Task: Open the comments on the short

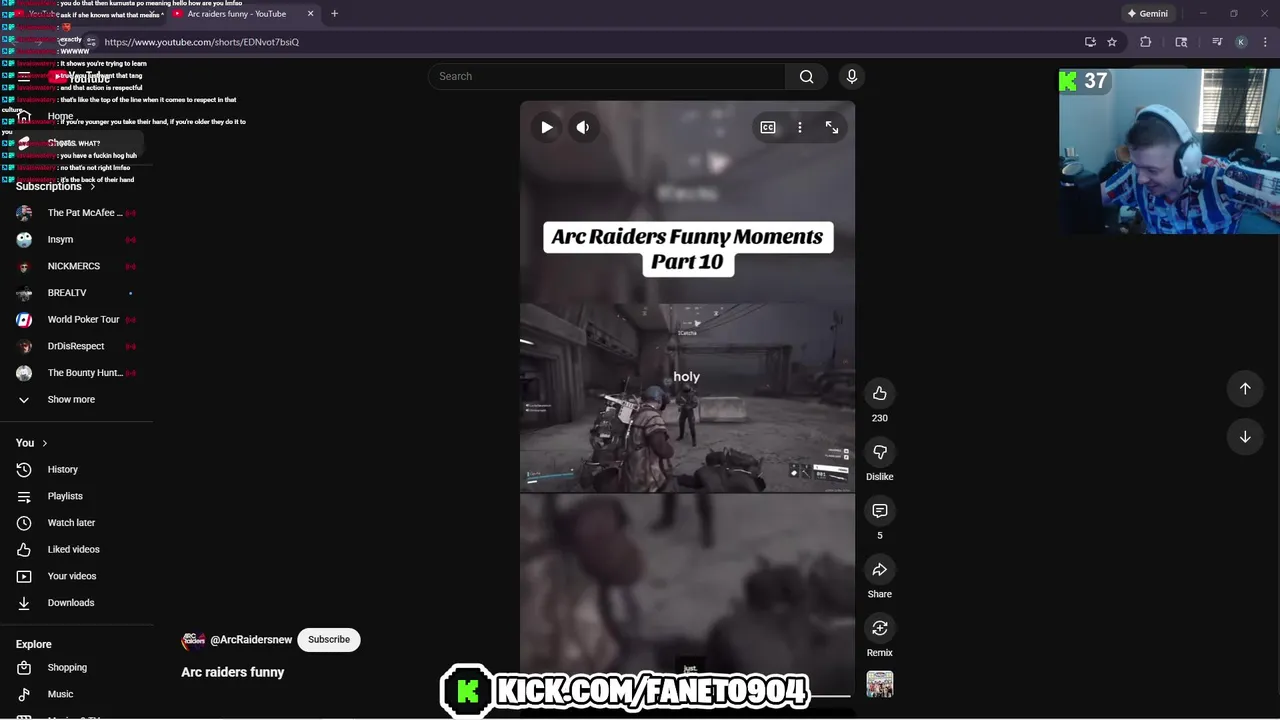Action: coord(880,511)
